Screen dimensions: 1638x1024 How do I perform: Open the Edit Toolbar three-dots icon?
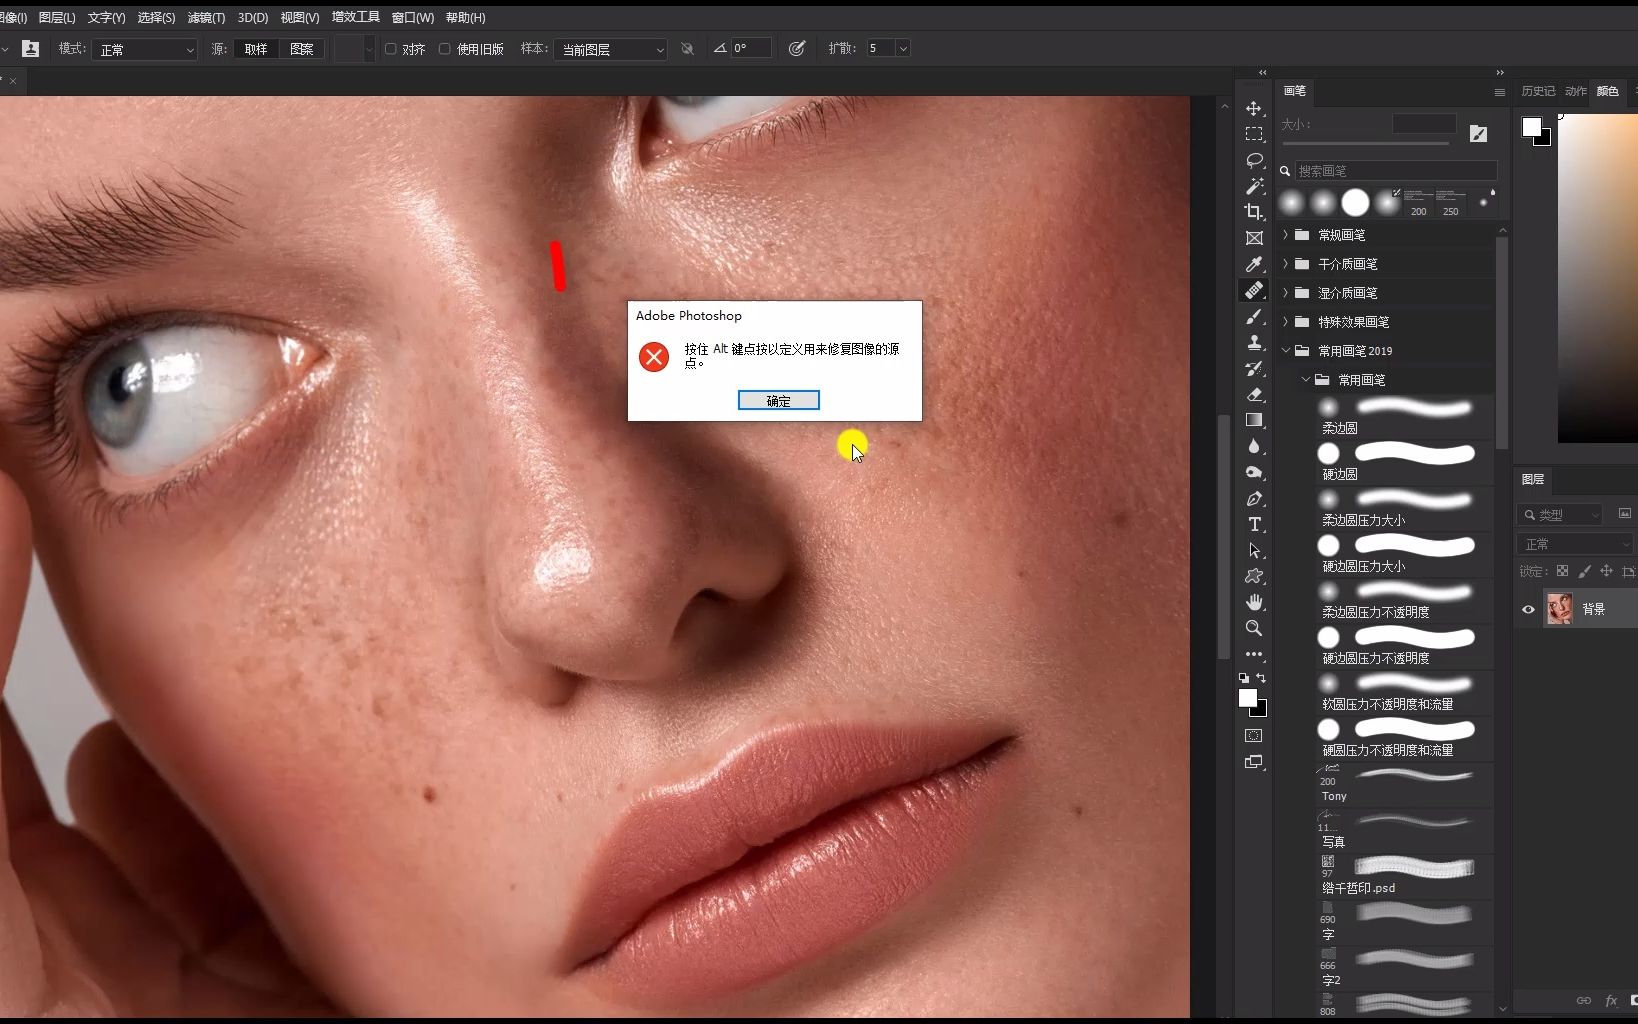(x=1254, y=654)
